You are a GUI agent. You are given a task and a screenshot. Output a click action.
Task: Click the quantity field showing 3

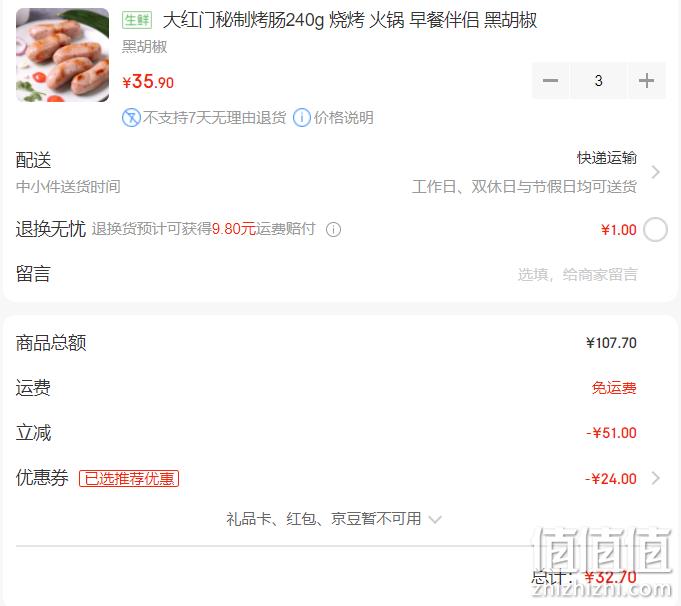click(x=598, y=80)
